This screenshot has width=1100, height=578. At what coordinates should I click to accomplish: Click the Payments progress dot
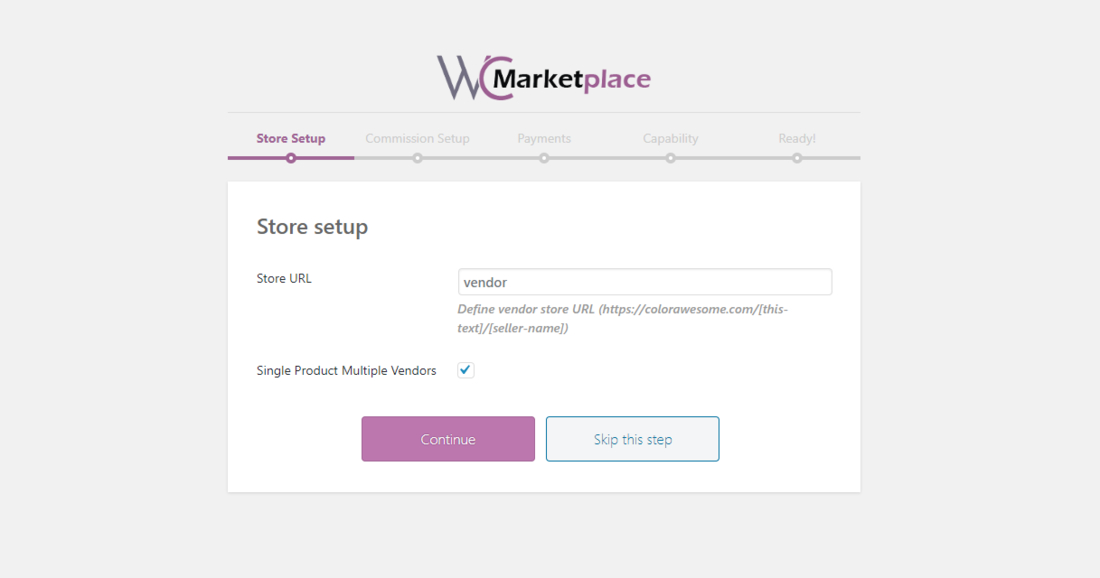pos(544,159)
